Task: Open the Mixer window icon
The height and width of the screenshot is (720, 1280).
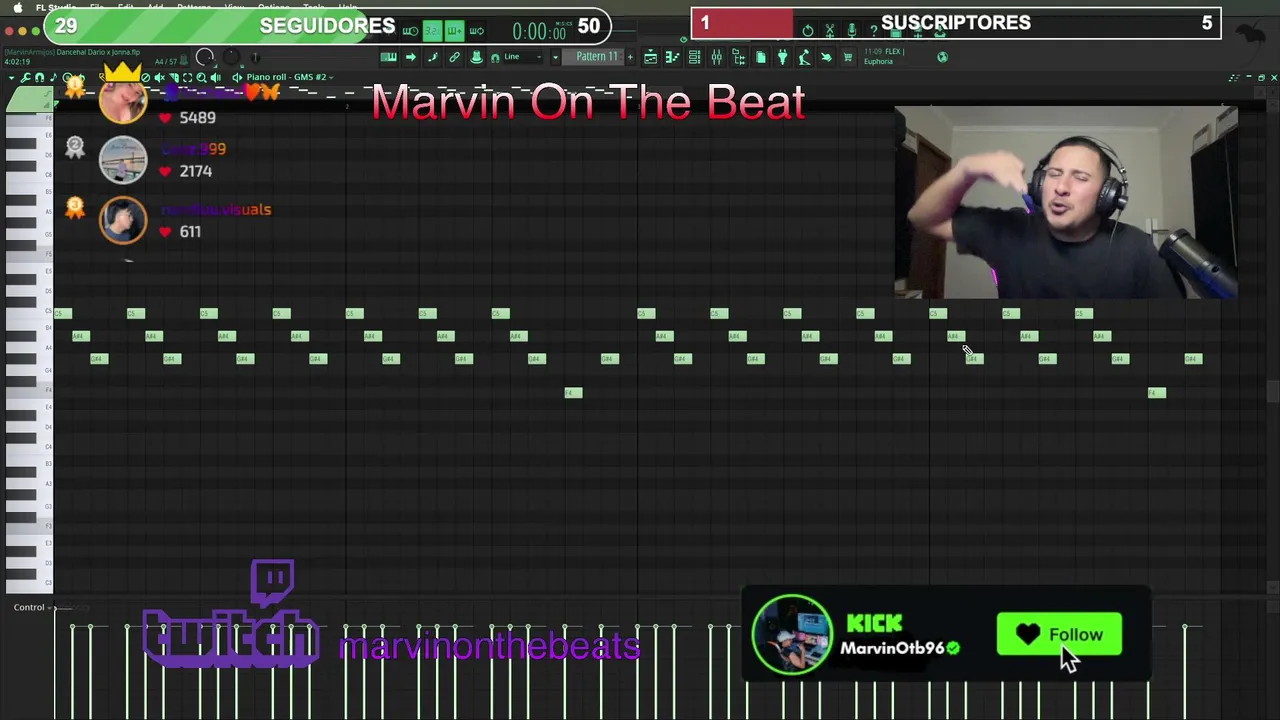Action: 716,57
